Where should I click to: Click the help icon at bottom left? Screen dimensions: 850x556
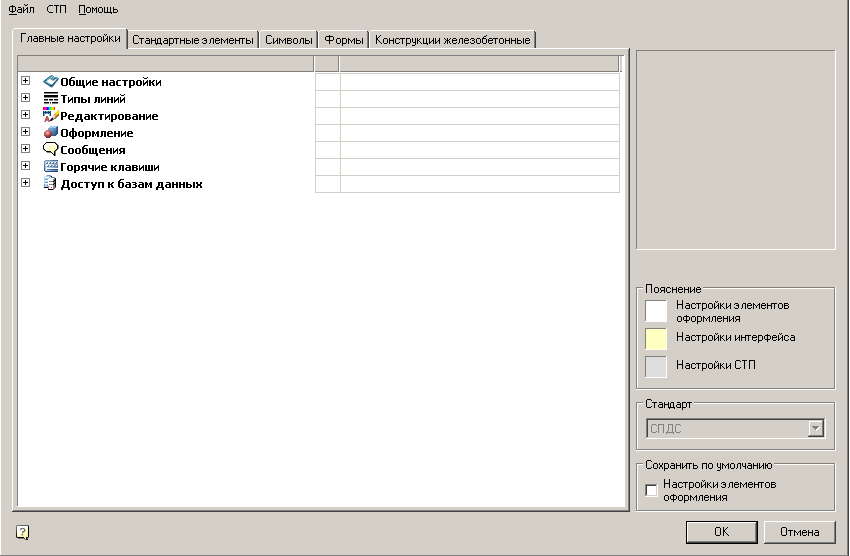point(23,533)
